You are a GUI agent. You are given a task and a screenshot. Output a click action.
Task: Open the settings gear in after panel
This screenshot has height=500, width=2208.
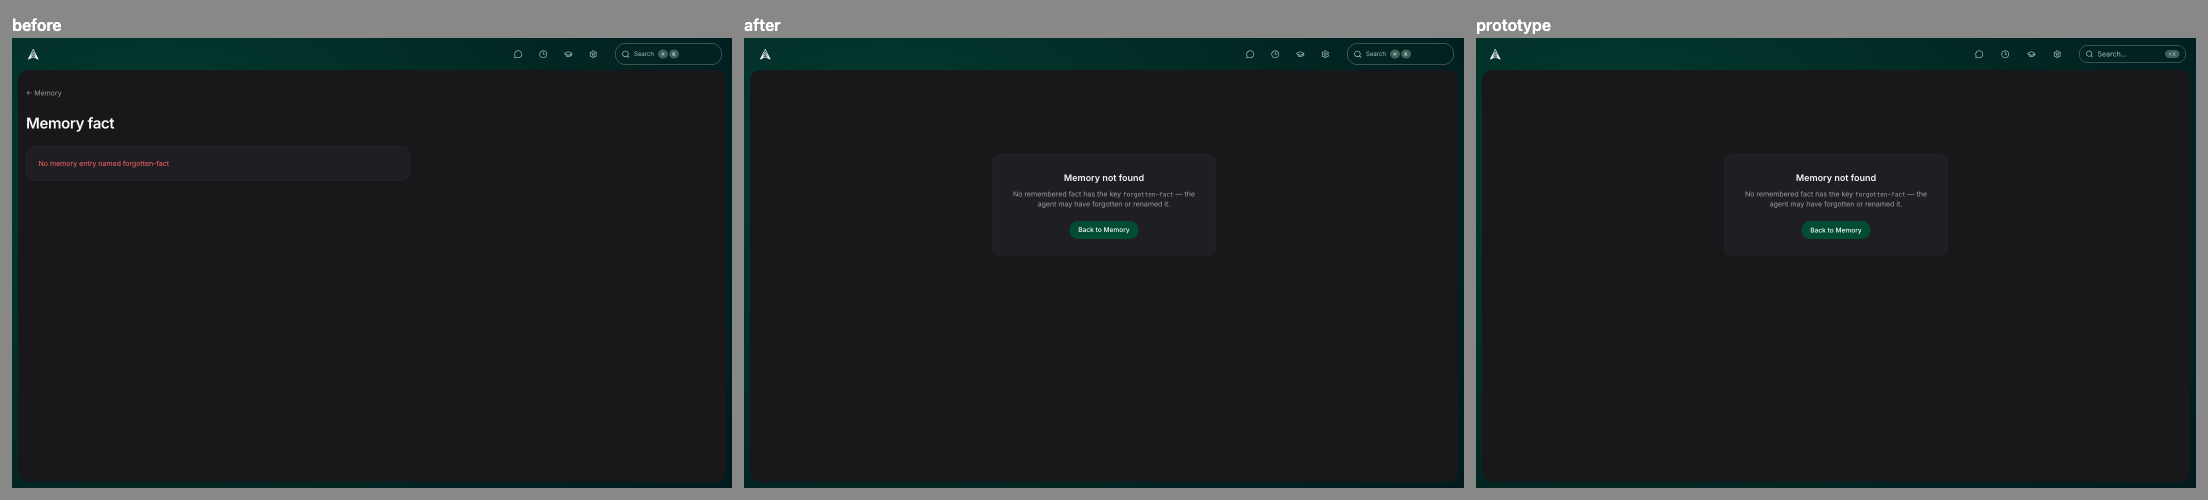[1325, 54]
